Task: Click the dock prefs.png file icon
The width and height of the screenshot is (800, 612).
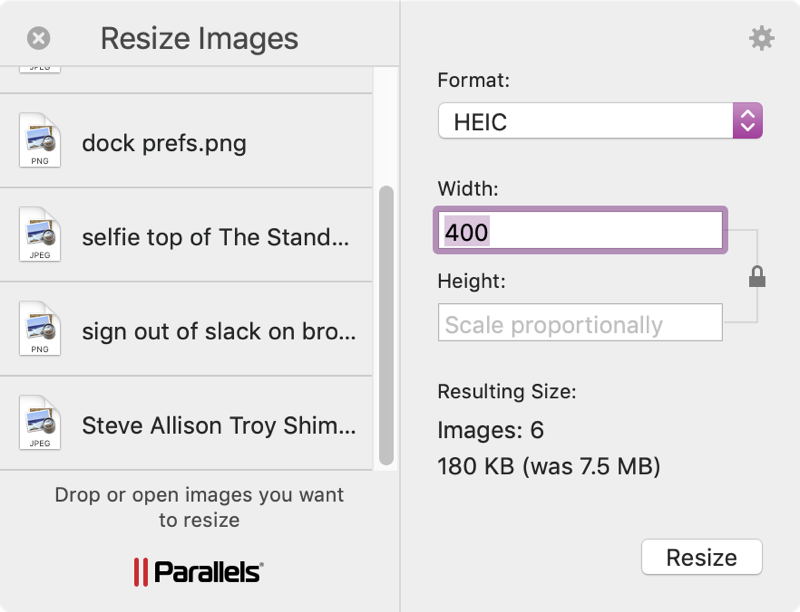Action: point(40,142)
